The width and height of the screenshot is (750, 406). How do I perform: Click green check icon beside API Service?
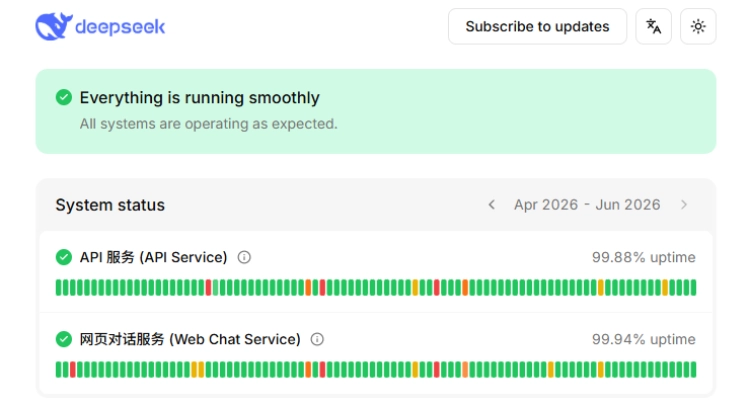point(64,257)
